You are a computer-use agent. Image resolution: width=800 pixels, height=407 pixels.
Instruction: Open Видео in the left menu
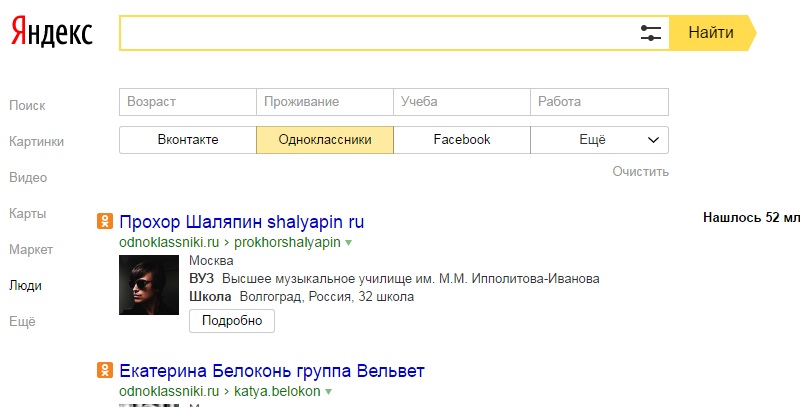click(28, 177)
